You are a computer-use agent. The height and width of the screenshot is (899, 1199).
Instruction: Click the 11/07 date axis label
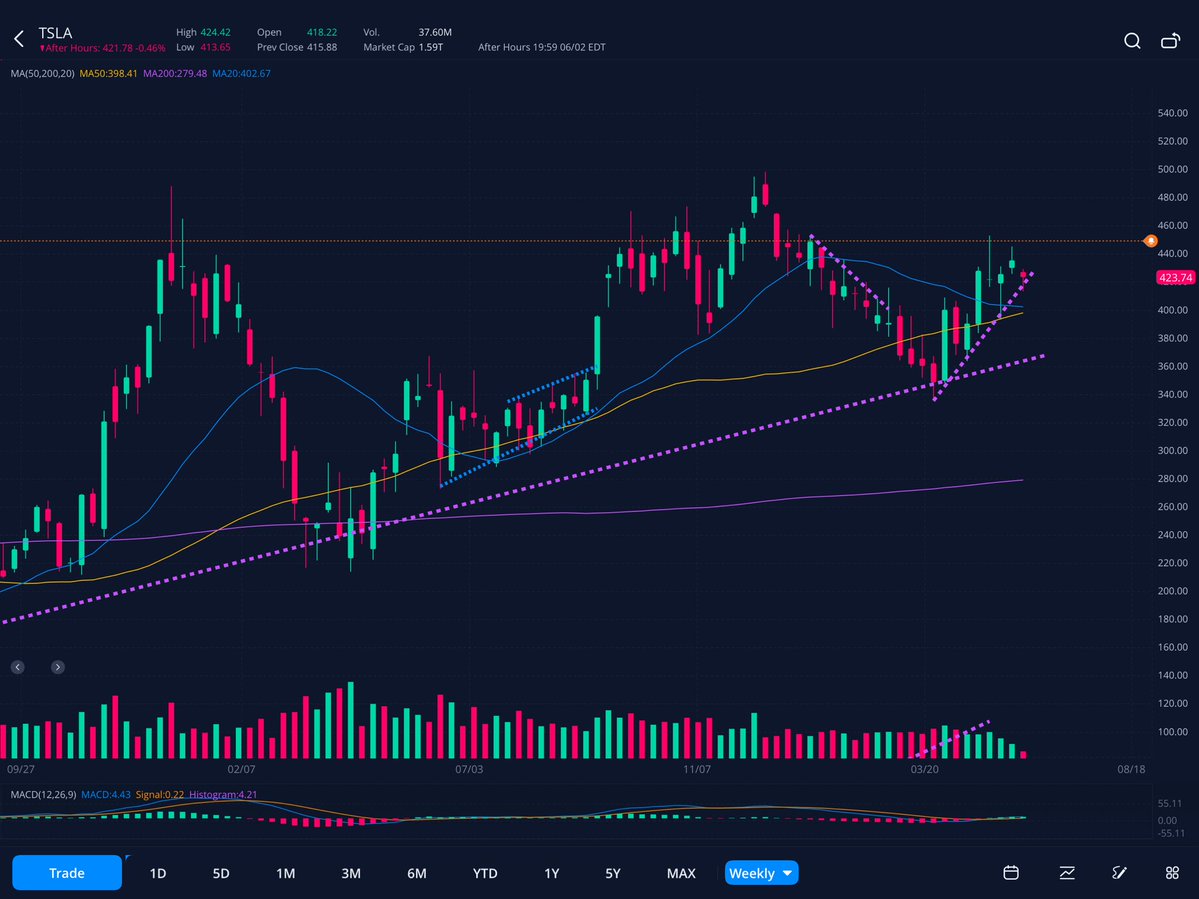[697, 769]
